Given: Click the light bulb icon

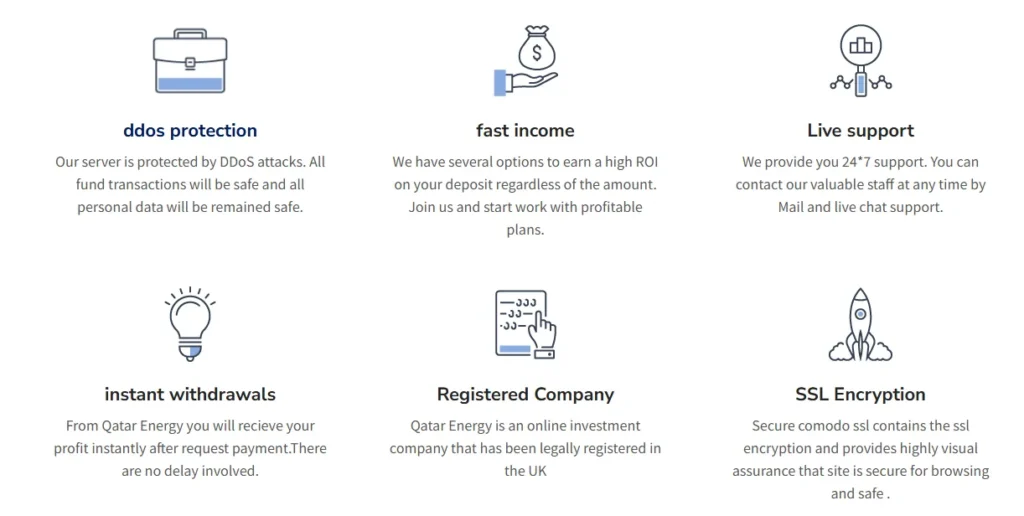Looking at the screenshot, I should pos(190,323).
